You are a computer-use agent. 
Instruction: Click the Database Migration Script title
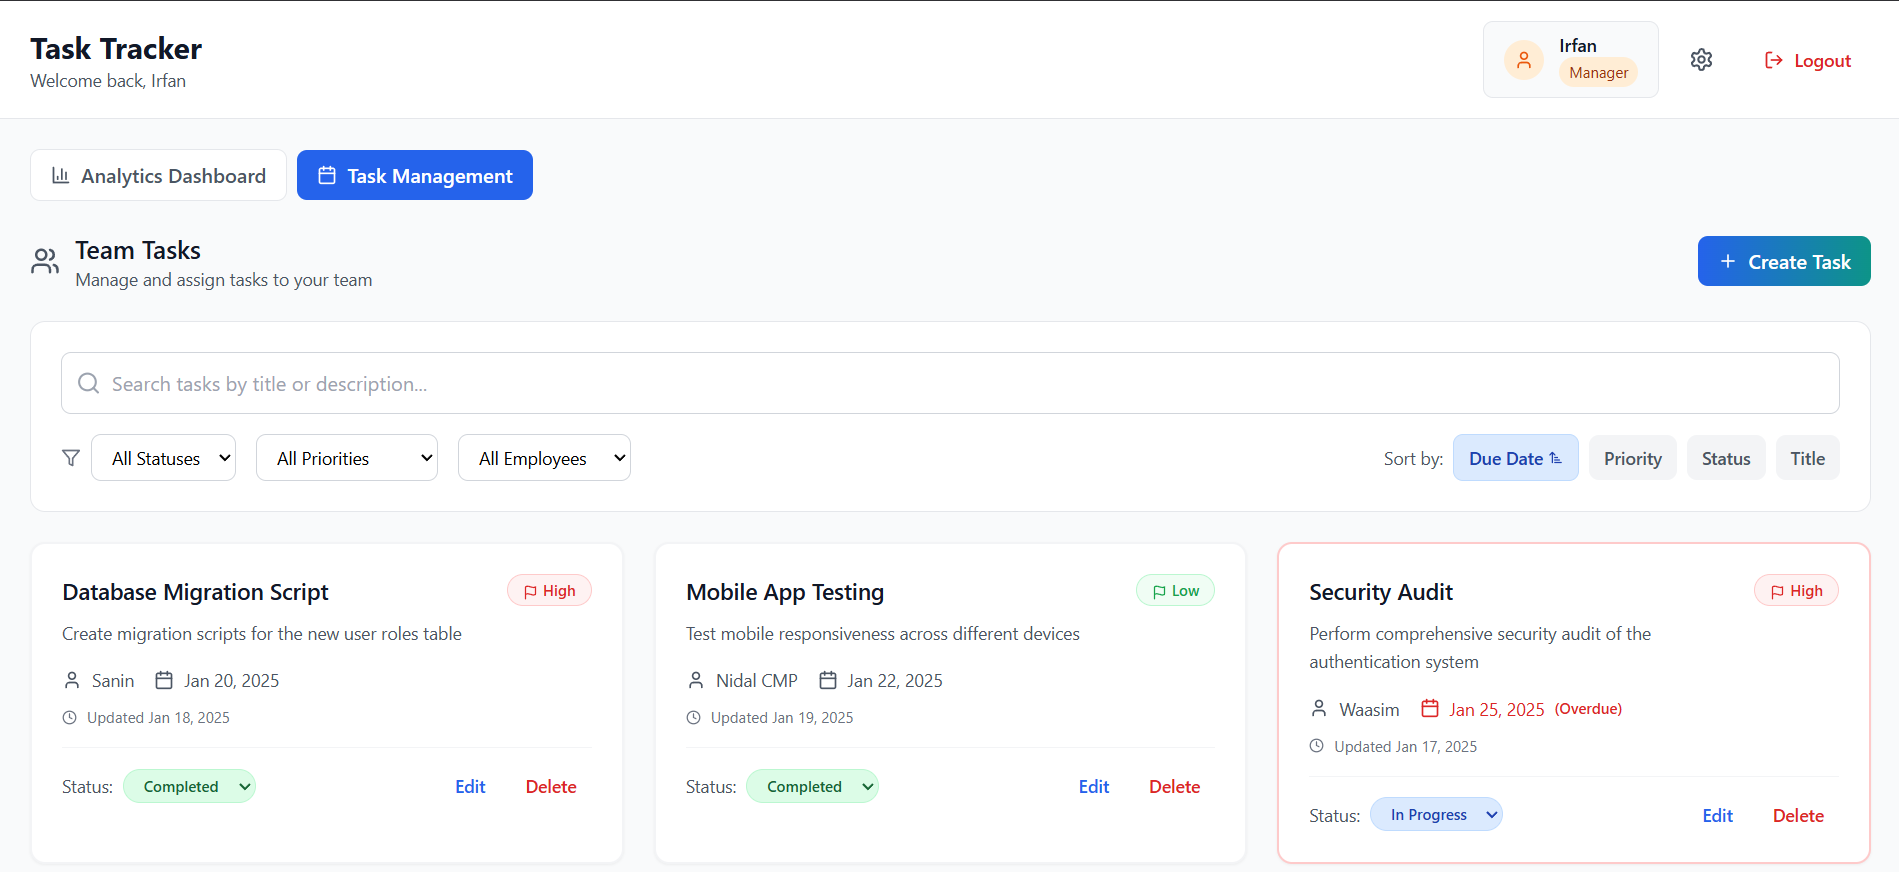[195, 592]
